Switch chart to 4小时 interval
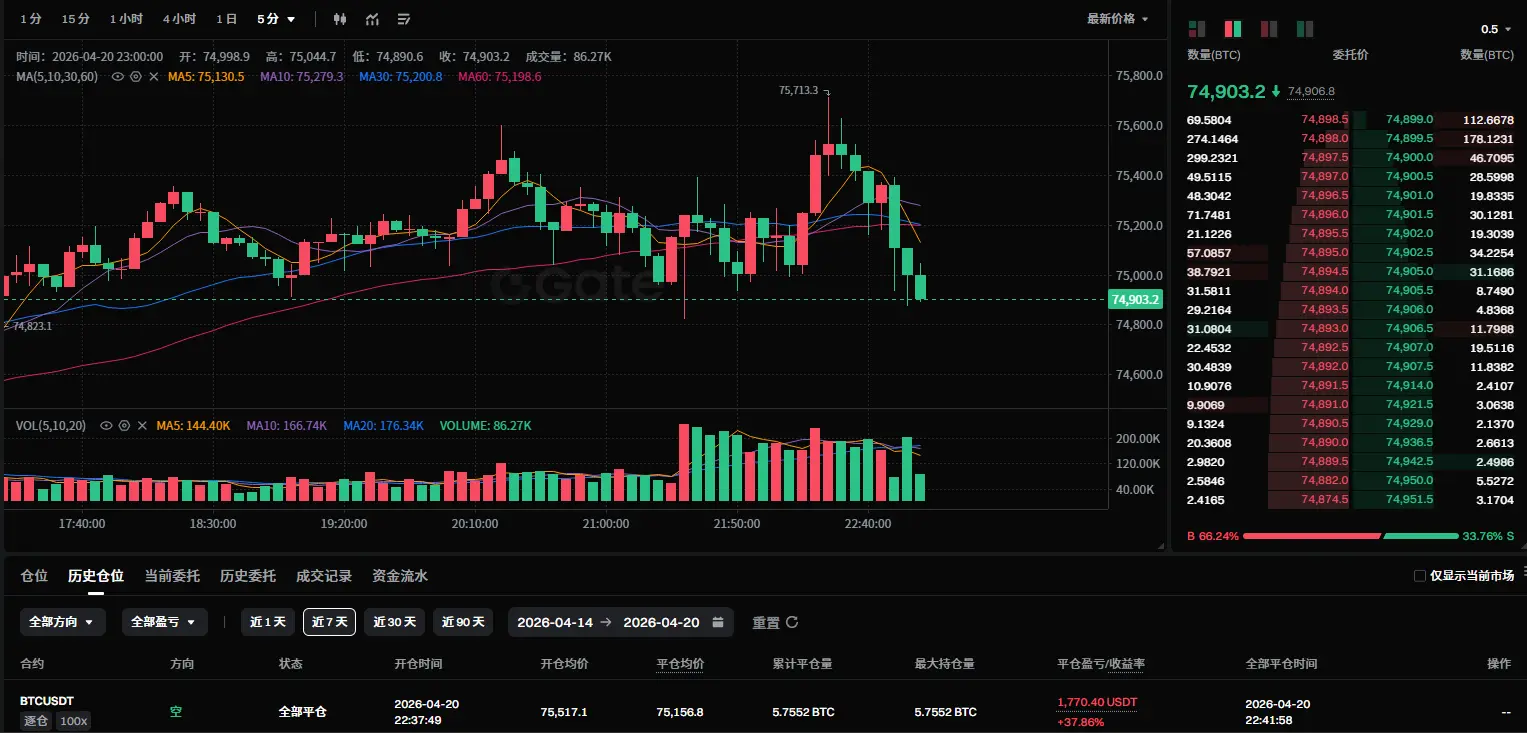The width and height of the screenshot is (1527, 733). [x=179, y=19]
